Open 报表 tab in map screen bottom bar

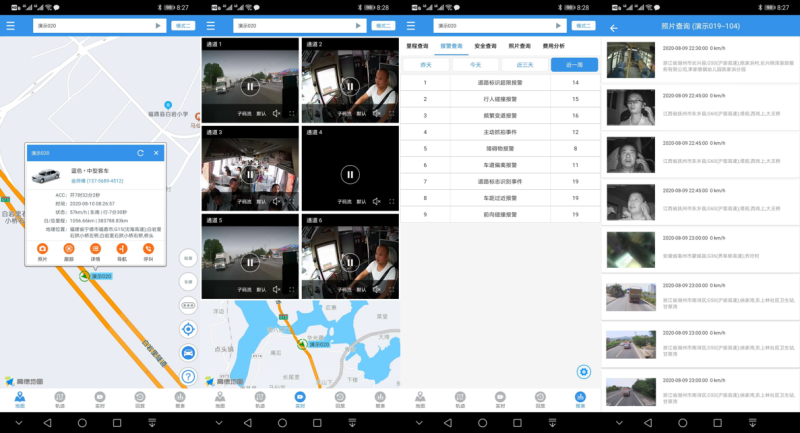pyautogui.click(x=180, y=399)
